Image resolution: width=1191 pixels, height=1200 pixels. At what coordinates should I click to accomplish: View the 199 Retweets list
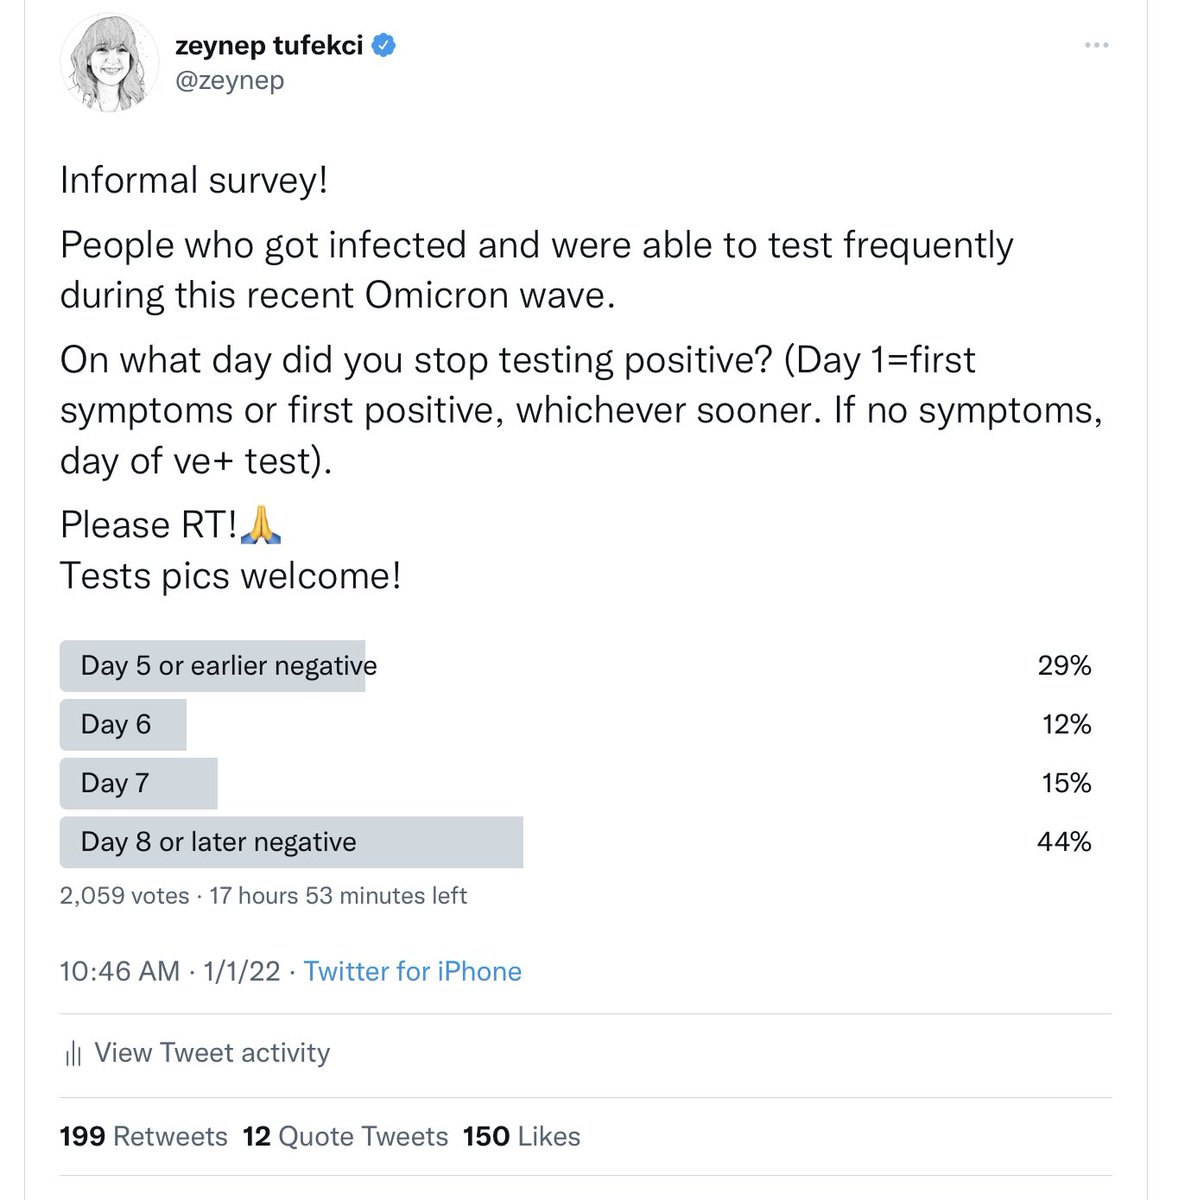pos(144,1136)
